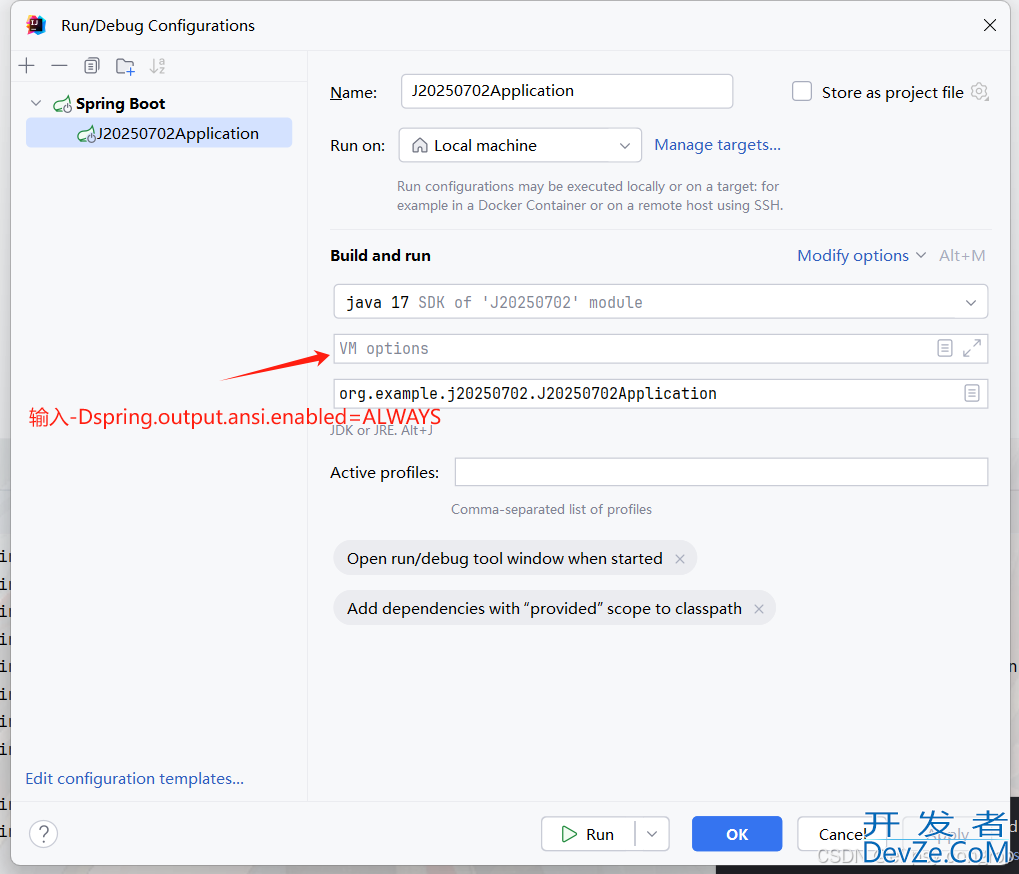
Task: Remove the selected configuration
Action: pyautogui.click(x=59, y=66)
